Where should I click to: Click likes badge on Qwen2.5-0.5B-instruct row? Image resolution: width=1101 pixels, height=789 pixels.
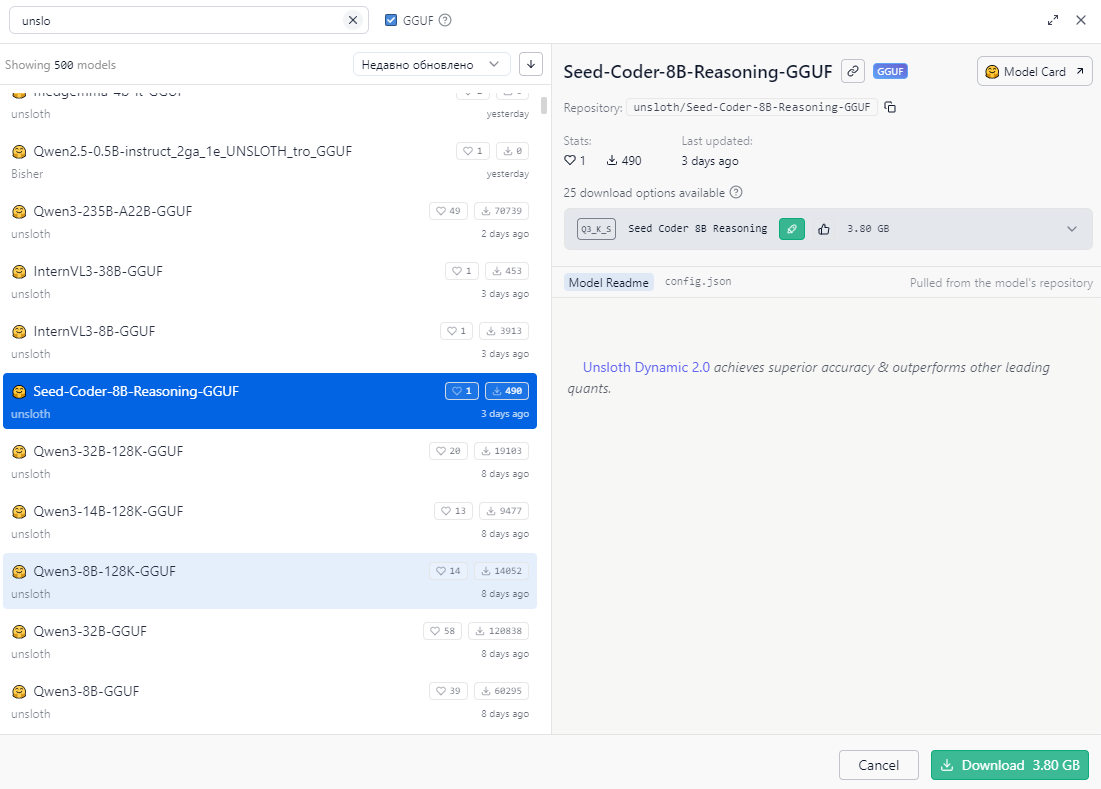473,151
